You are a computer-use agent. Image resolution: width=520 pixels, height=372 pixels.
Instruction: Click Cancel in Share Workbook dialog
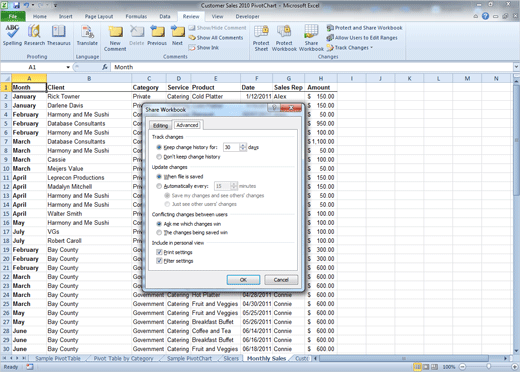(x=281, y=280)
